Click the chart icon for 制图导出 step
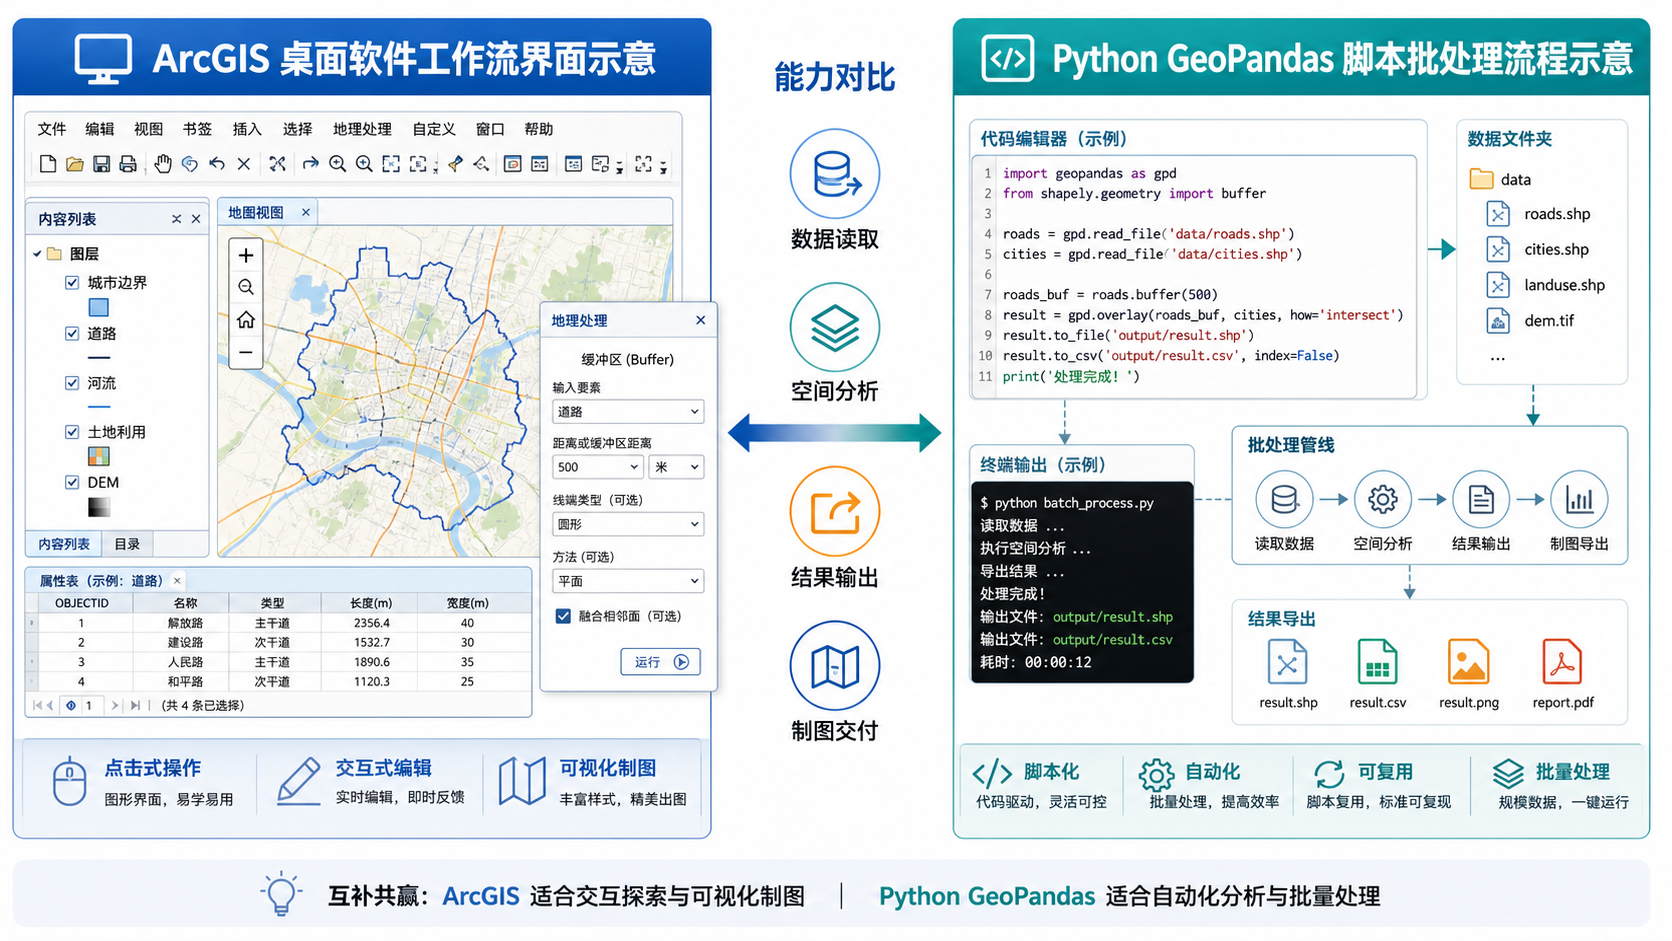 1579,499
